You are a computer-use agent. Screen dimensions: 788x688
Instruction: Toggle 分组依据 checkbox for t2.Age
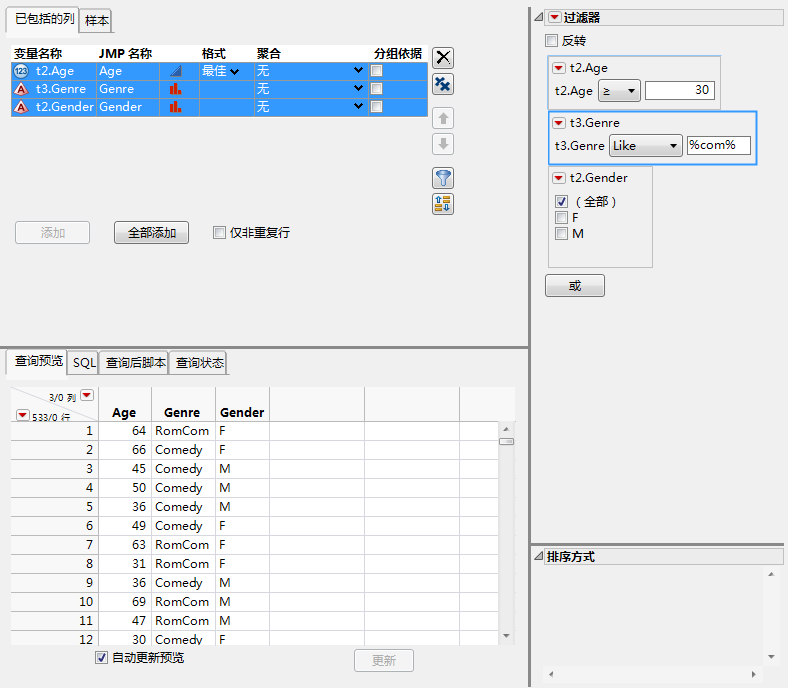click(x=376, y=71)
